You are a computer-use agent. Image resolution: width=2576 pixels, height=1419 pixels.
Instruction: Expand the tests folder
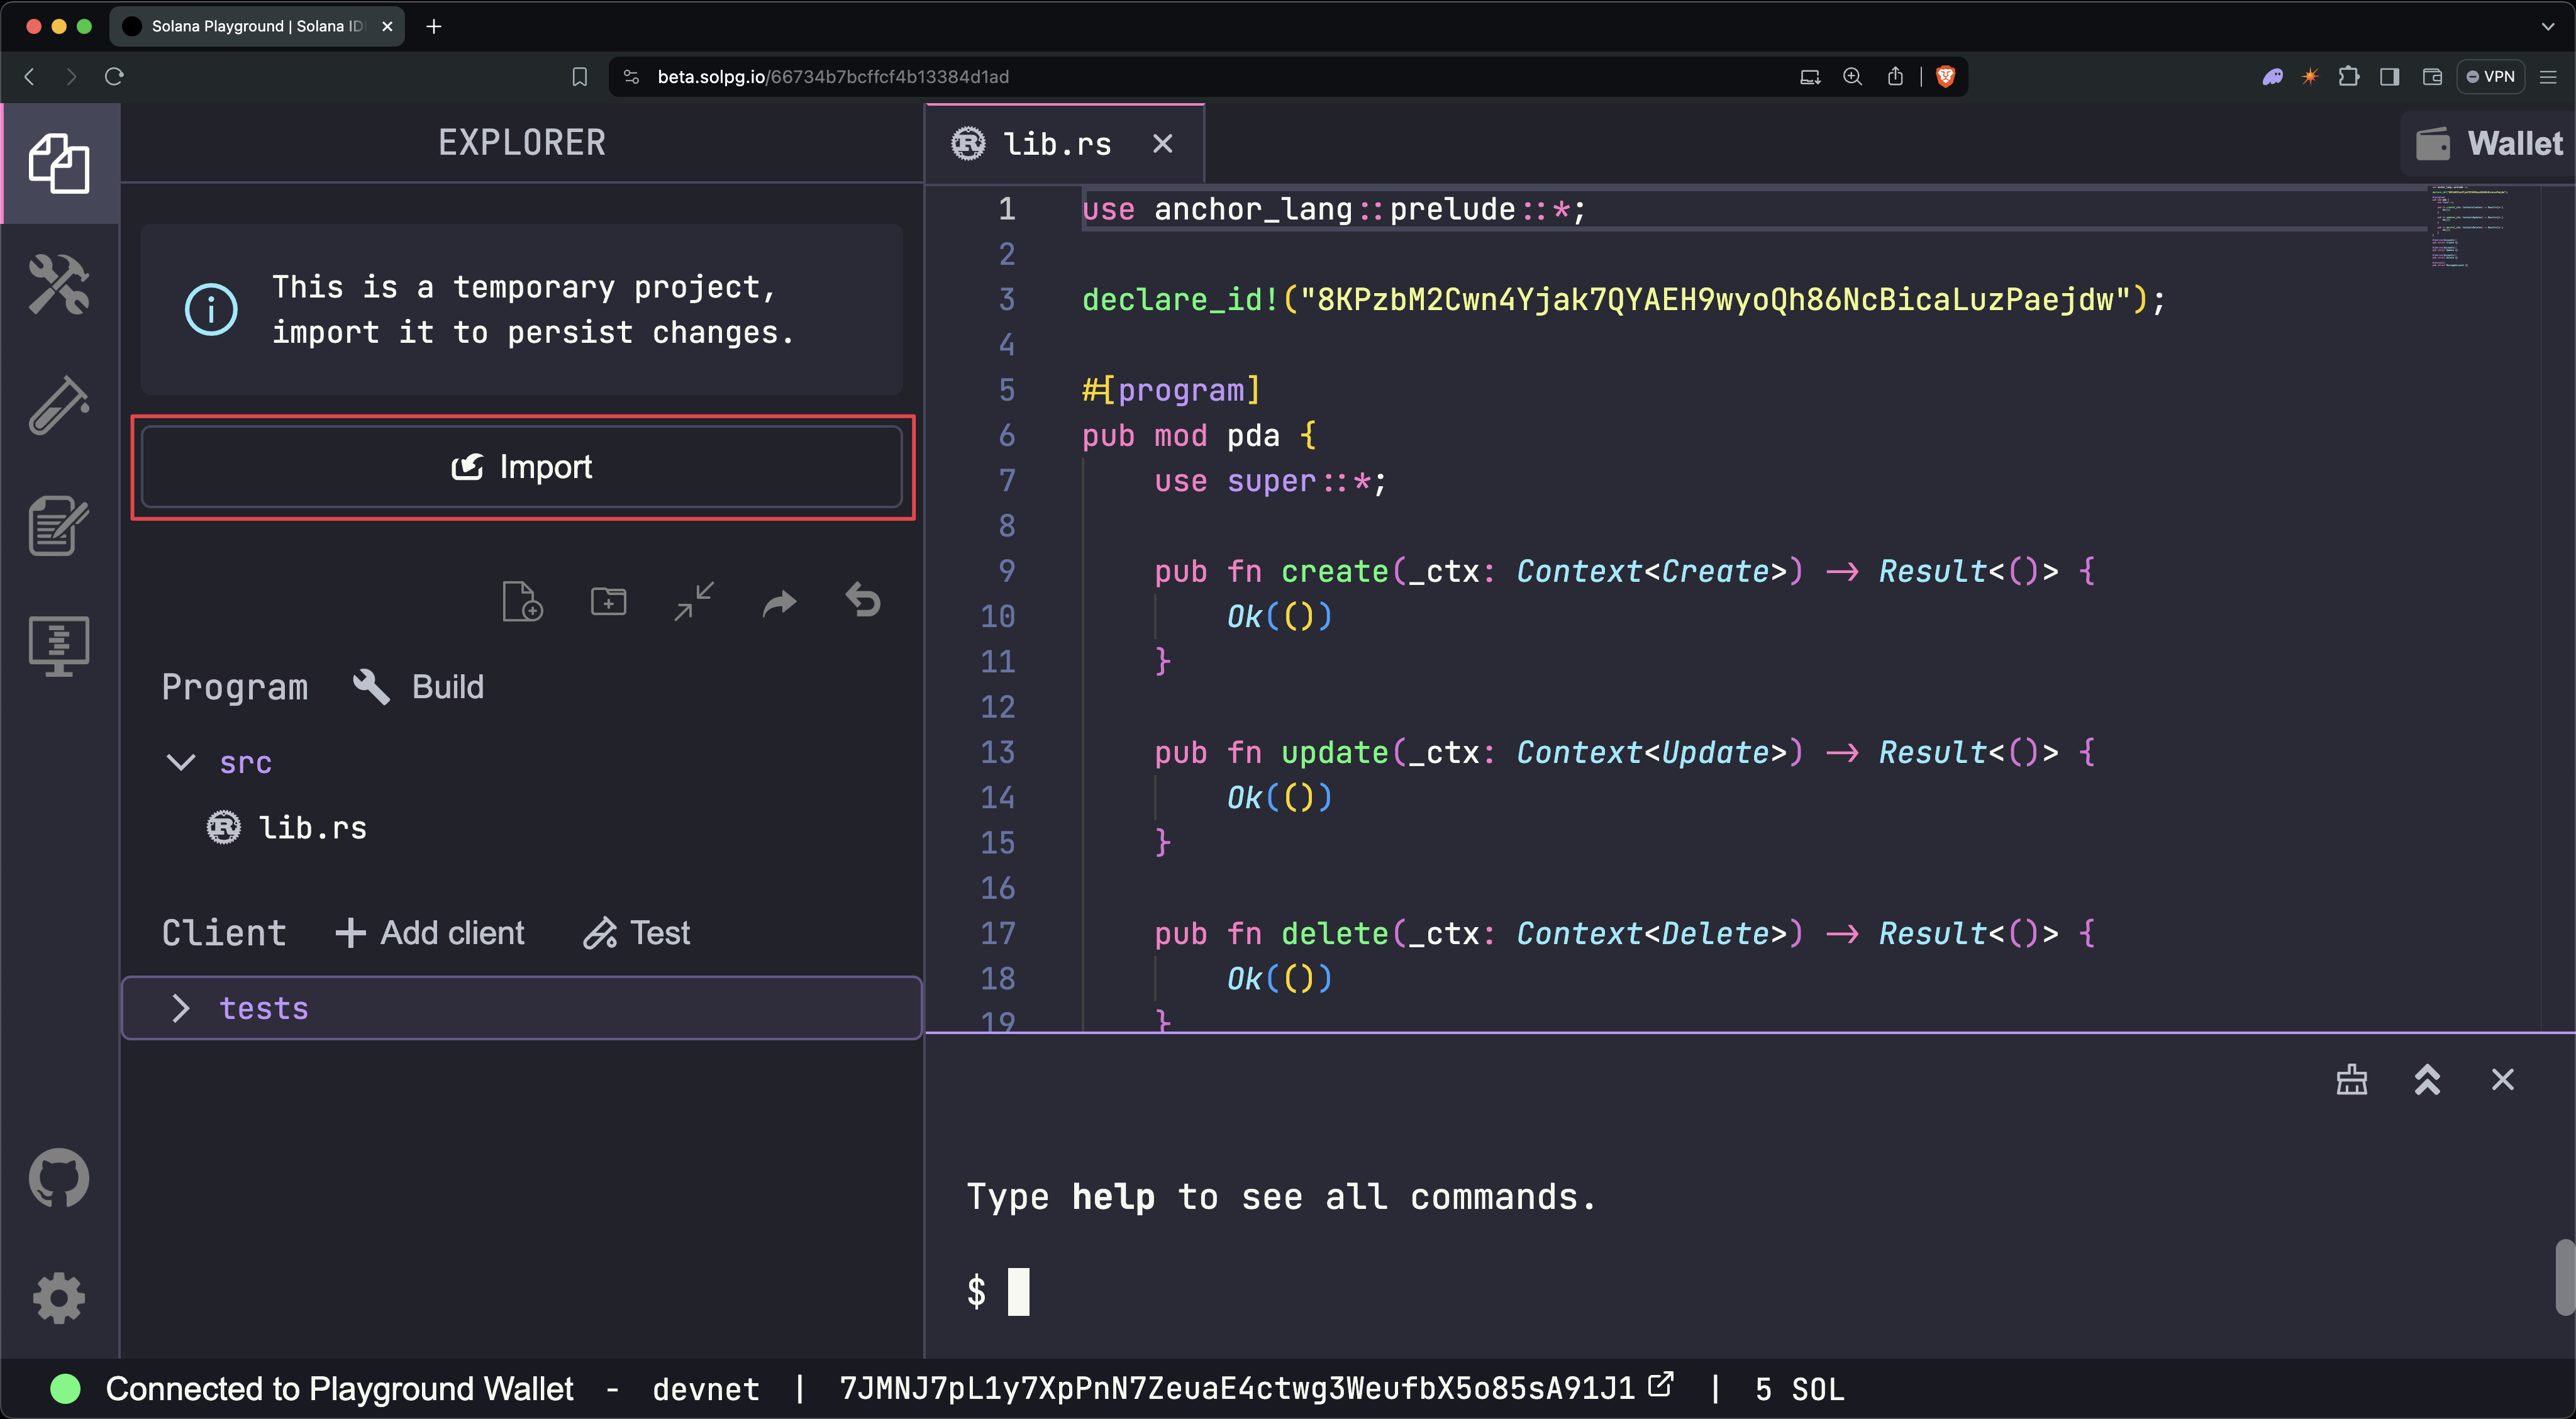181,1008
